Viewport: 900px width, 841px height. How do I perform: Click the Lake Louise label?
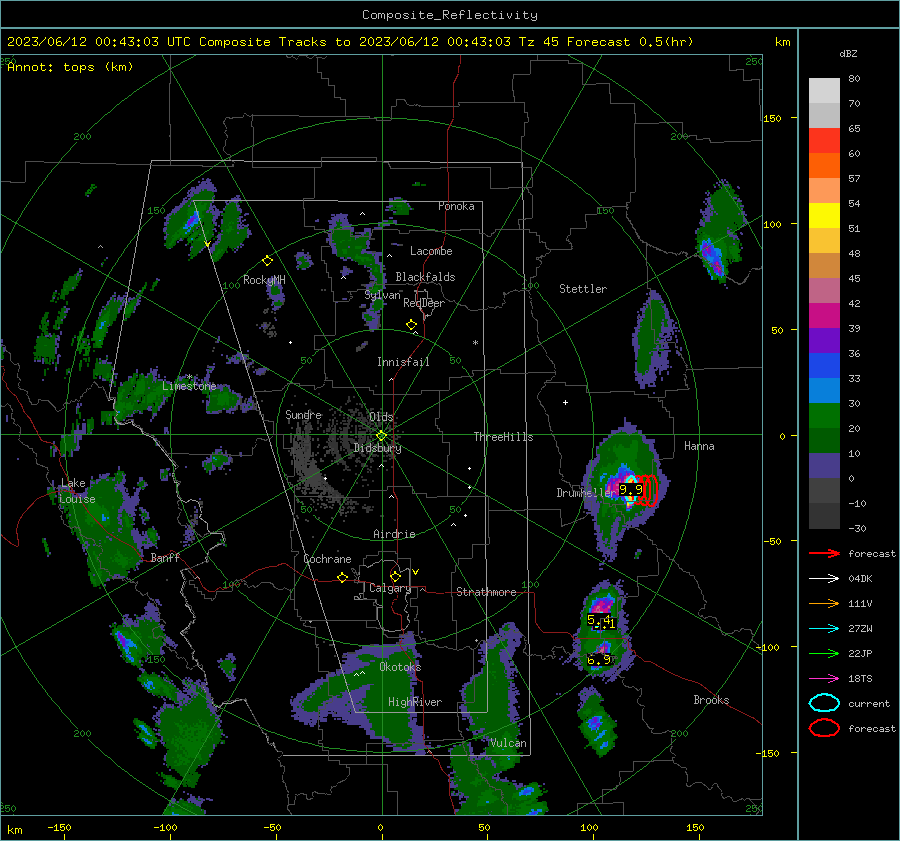77,491
